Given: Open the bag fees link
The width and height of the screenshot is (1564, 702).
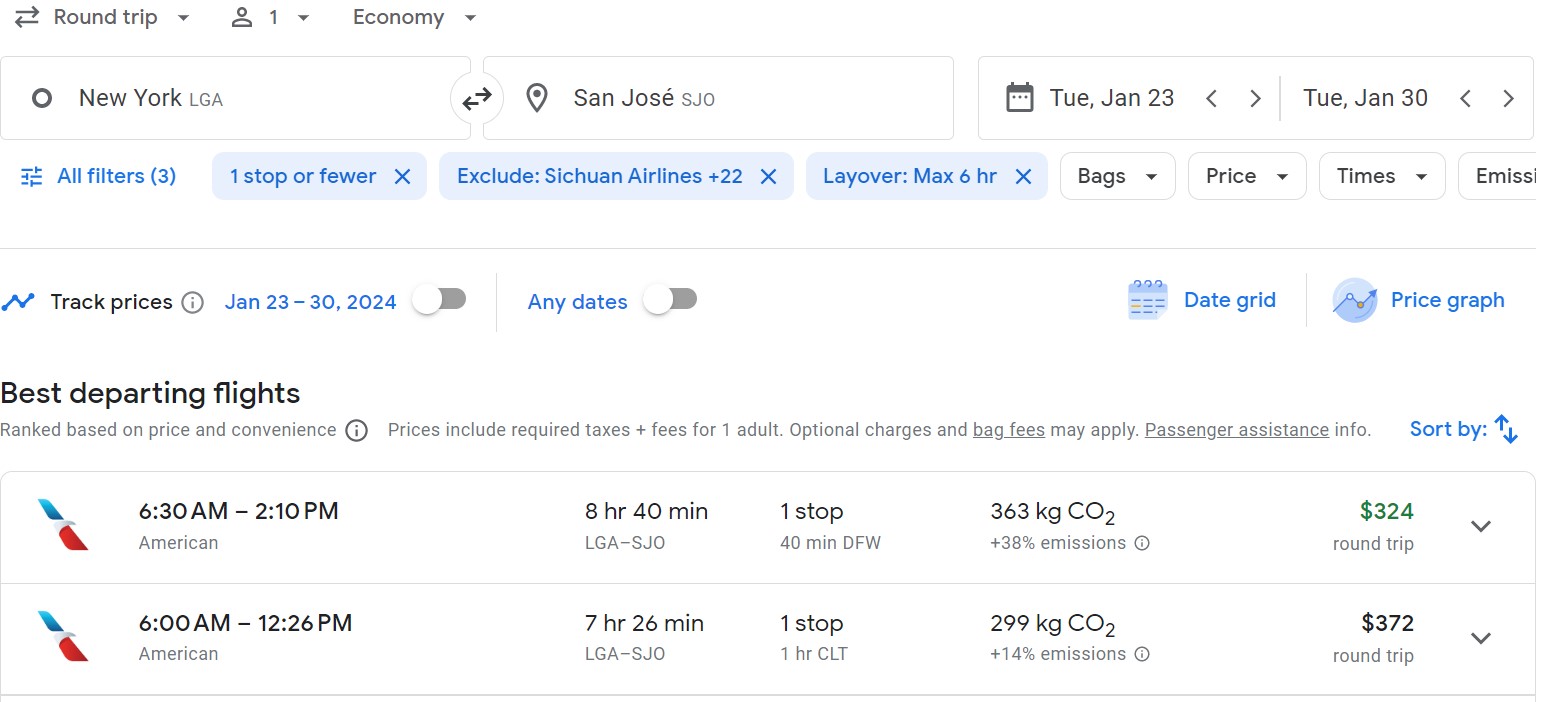Looking at the screenshot, I should (x=1008, y=429).
